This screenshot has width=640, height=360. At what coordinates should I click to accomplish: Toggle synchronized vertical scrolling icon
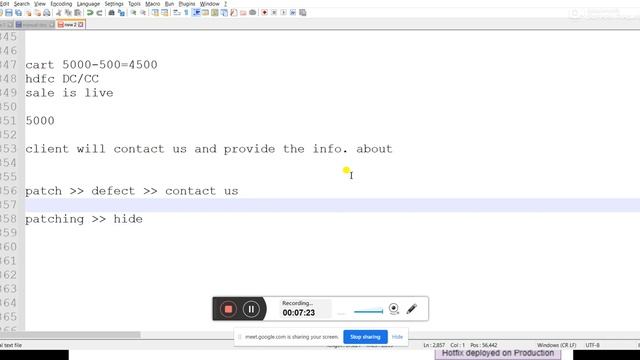[x=155, y=13]
